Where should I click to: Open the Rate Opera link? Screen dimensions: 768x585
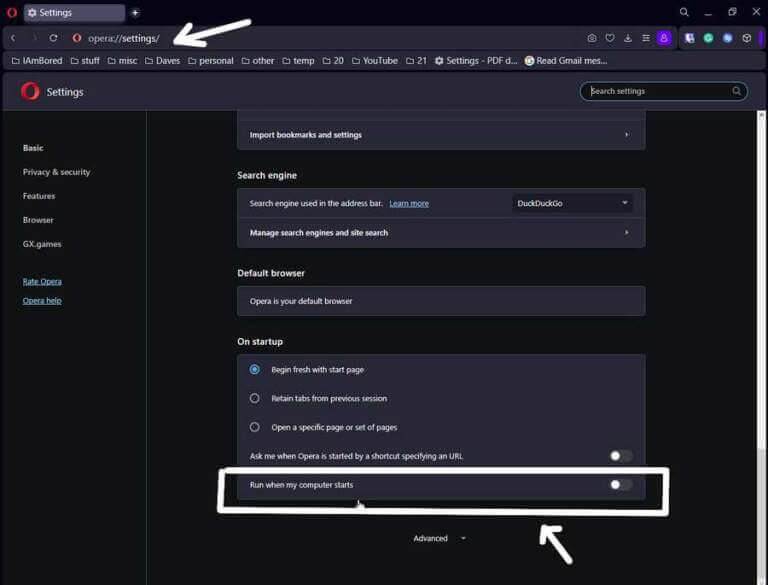pos(42,282)
